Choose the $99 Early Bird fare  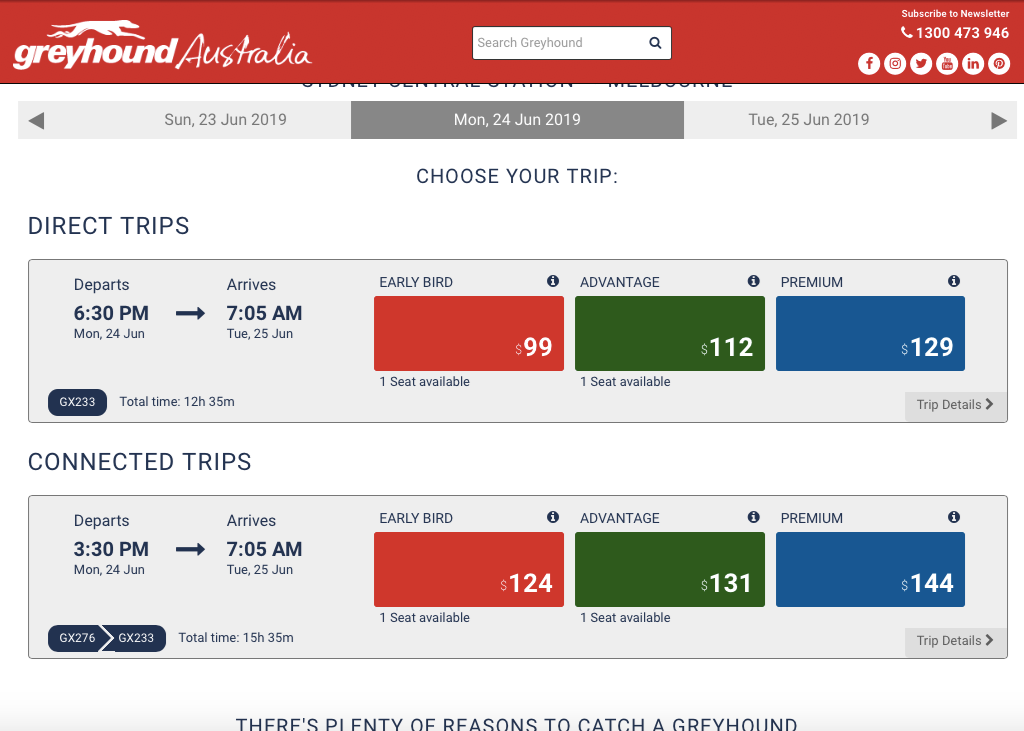(469, 333)
